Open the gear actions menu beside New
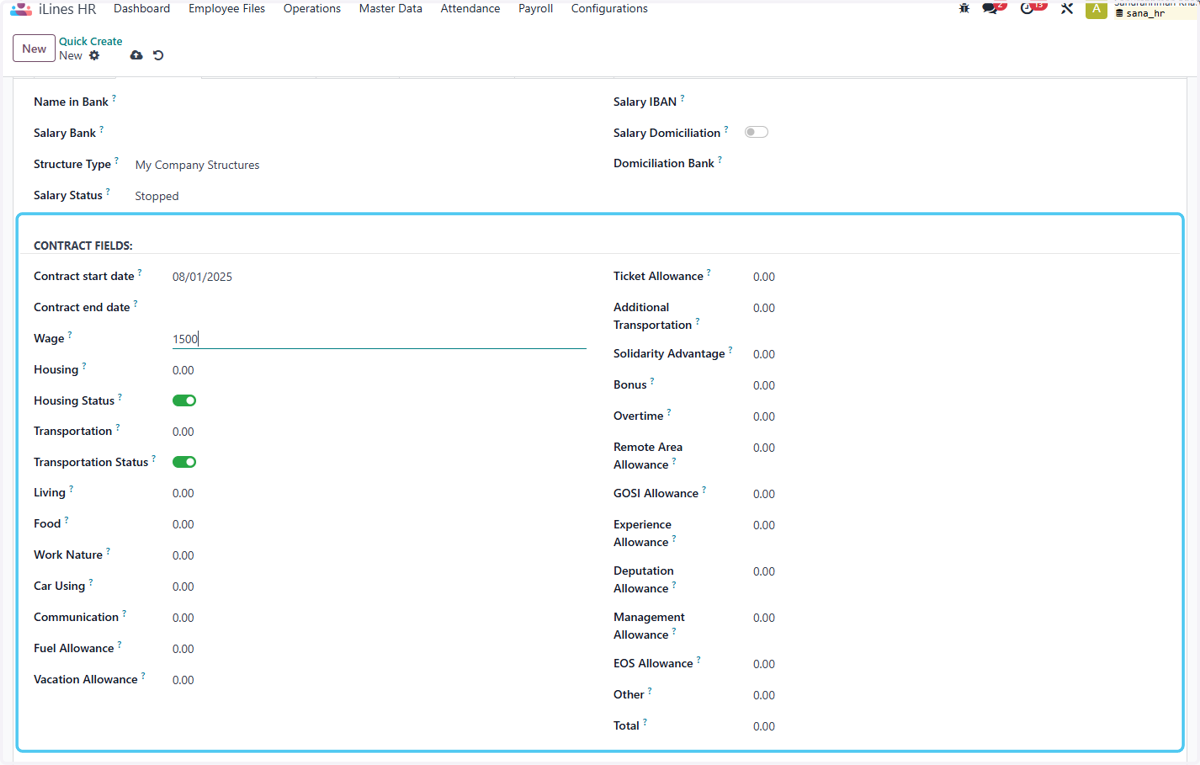This screenshot has height=765, width=1200. 94,56
